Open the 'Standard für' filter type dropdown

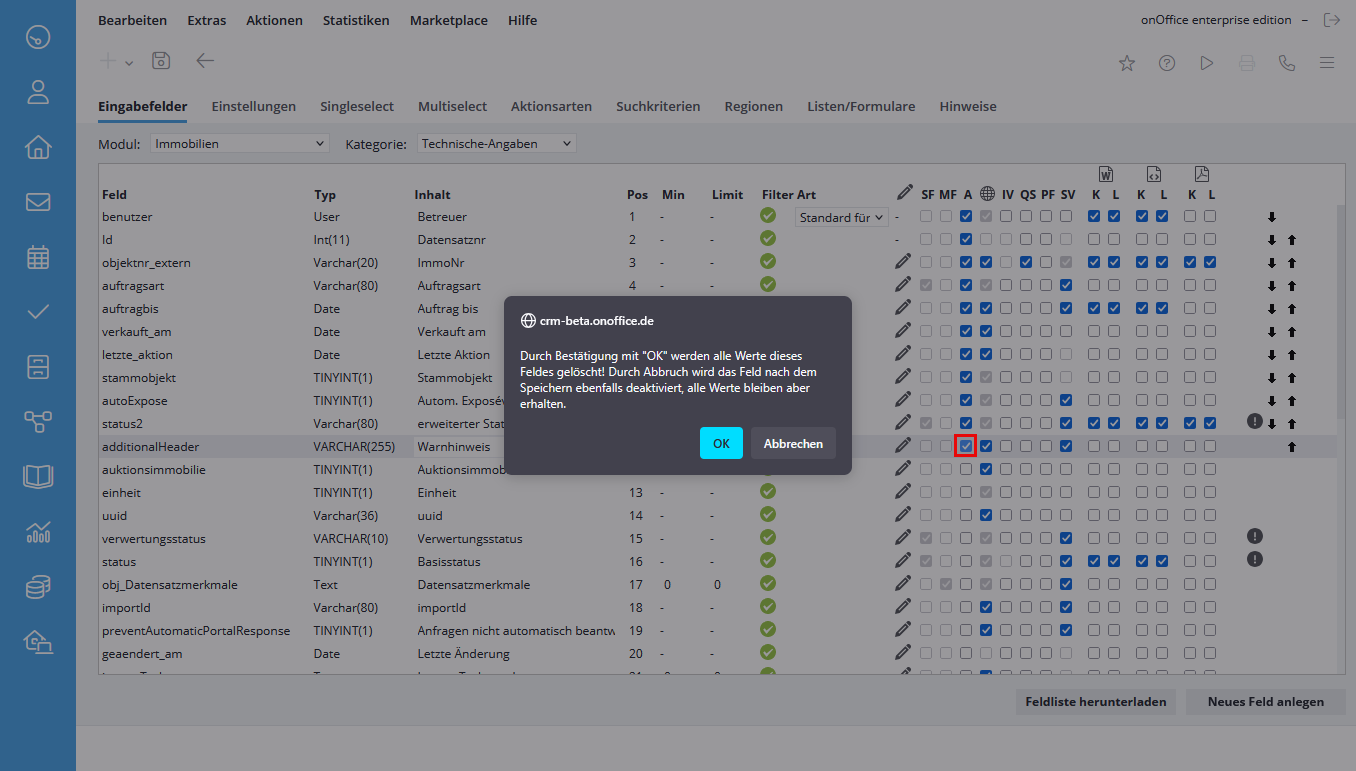842,217
